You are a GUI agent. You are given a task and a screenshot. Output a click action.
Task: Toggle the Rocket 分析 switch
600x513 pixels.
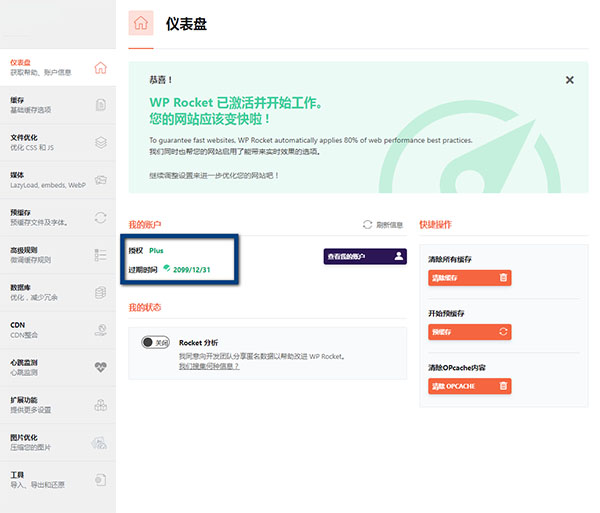coord(155,342)
